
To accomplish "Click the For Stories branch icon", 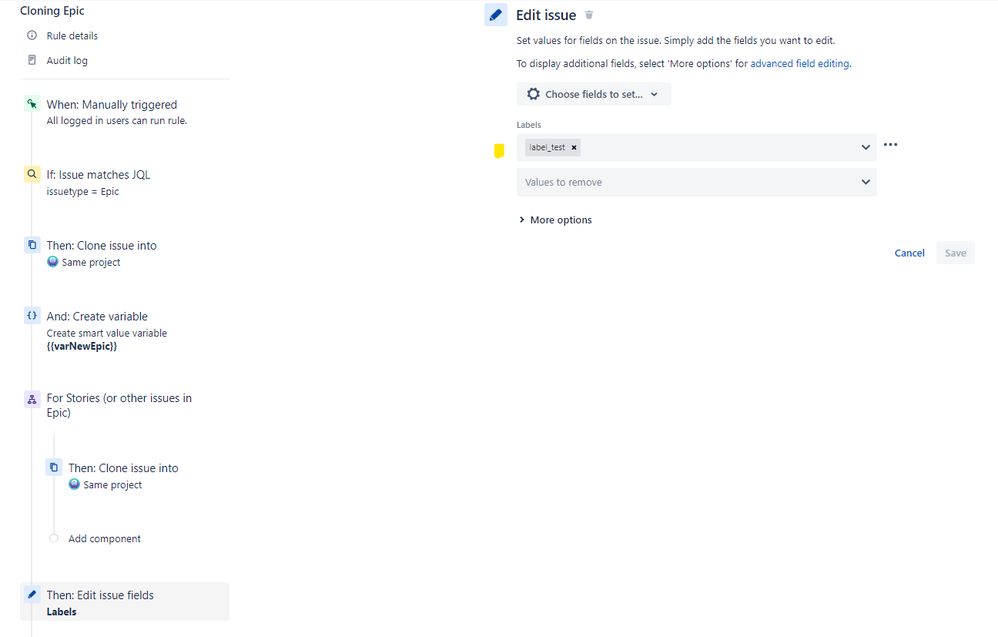I will point(32,399).
